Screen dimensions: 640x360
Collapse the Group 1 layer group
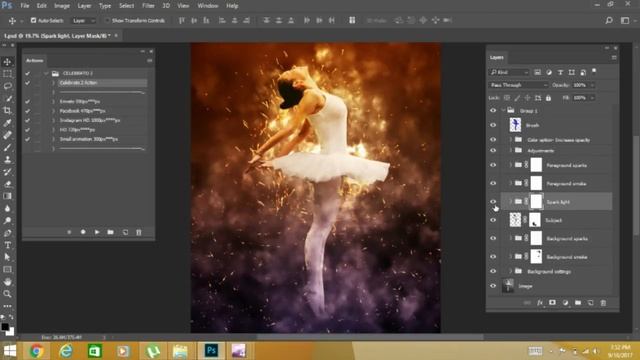point(503,111)
